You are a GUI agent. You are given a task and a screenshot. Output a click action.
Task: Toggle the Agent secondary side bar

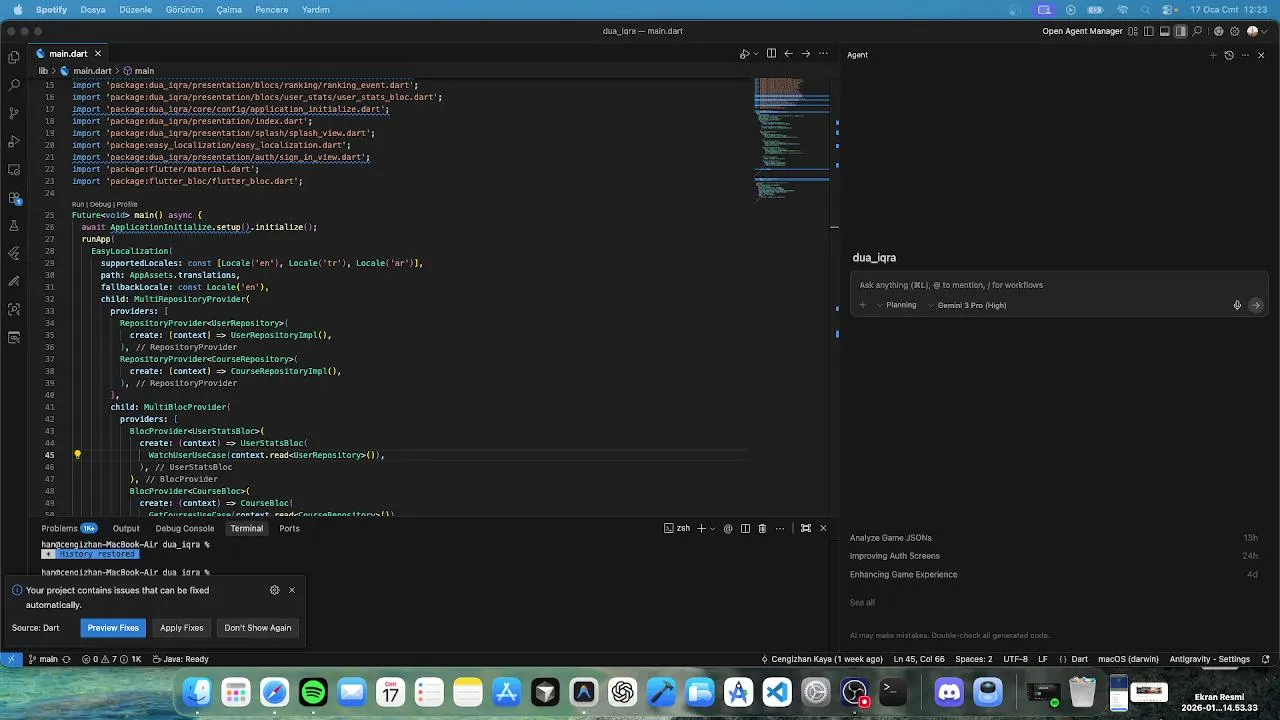coord(1181,31)
